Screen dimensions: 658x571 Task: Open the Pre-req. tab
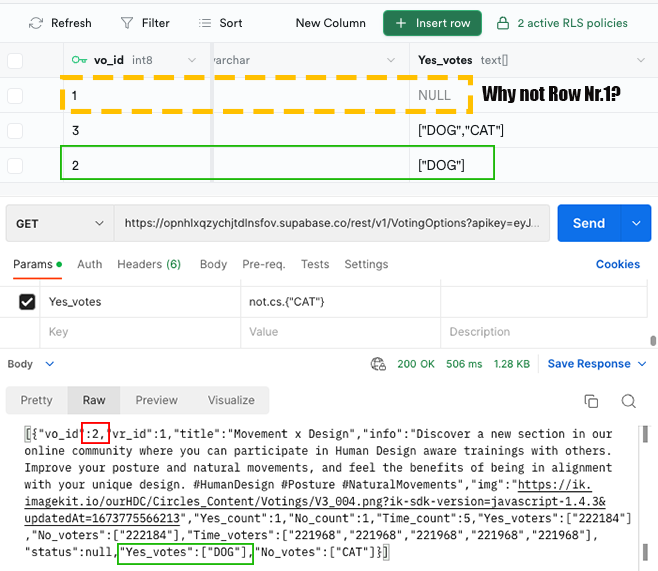coord(264,264)
